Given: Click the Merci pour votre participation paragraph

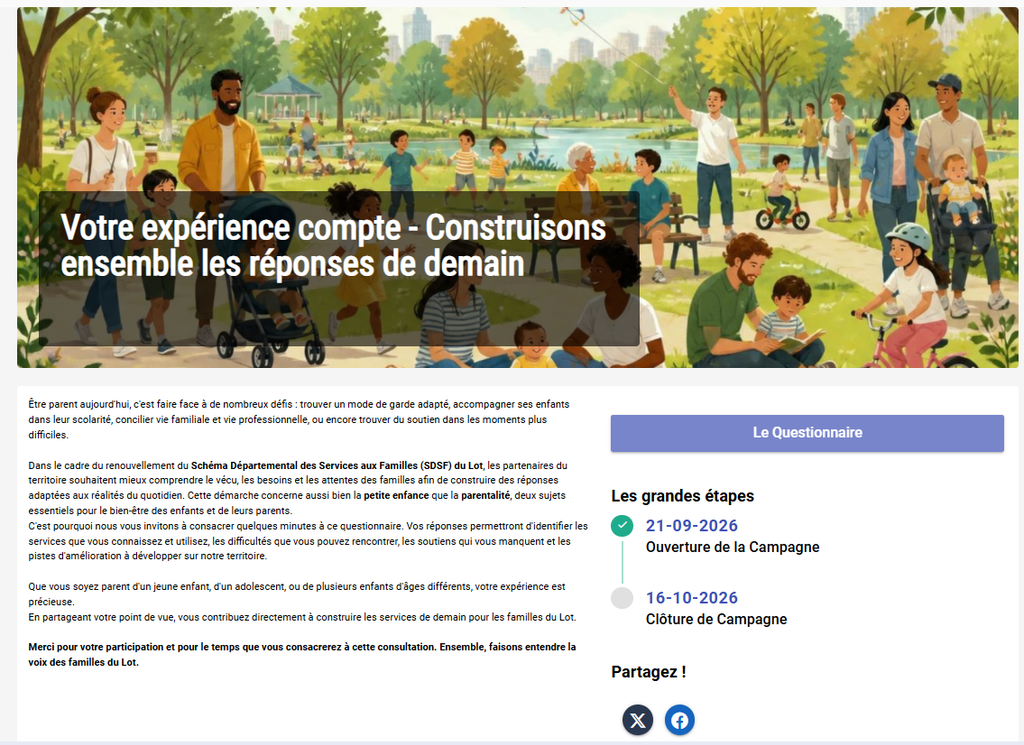Looking at the screenshot, I should [x=302, y=654].
